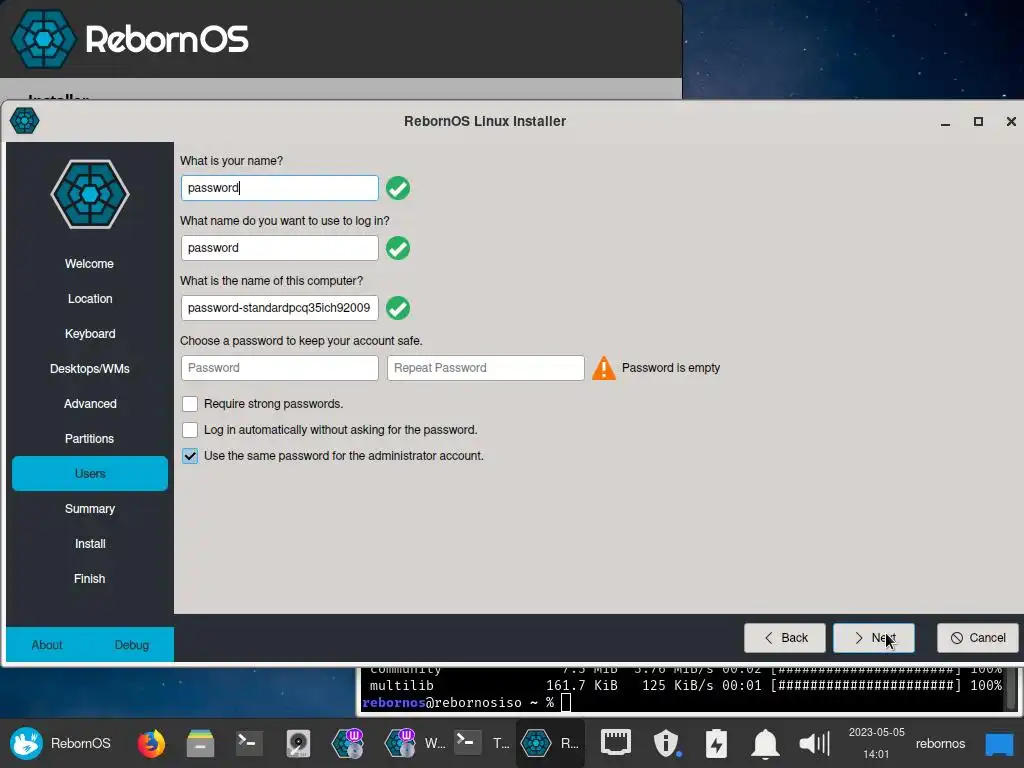Open the disk utility taskbar launcher
The width and height of the screenshot is (1024, 768).
tap(298, 743)
